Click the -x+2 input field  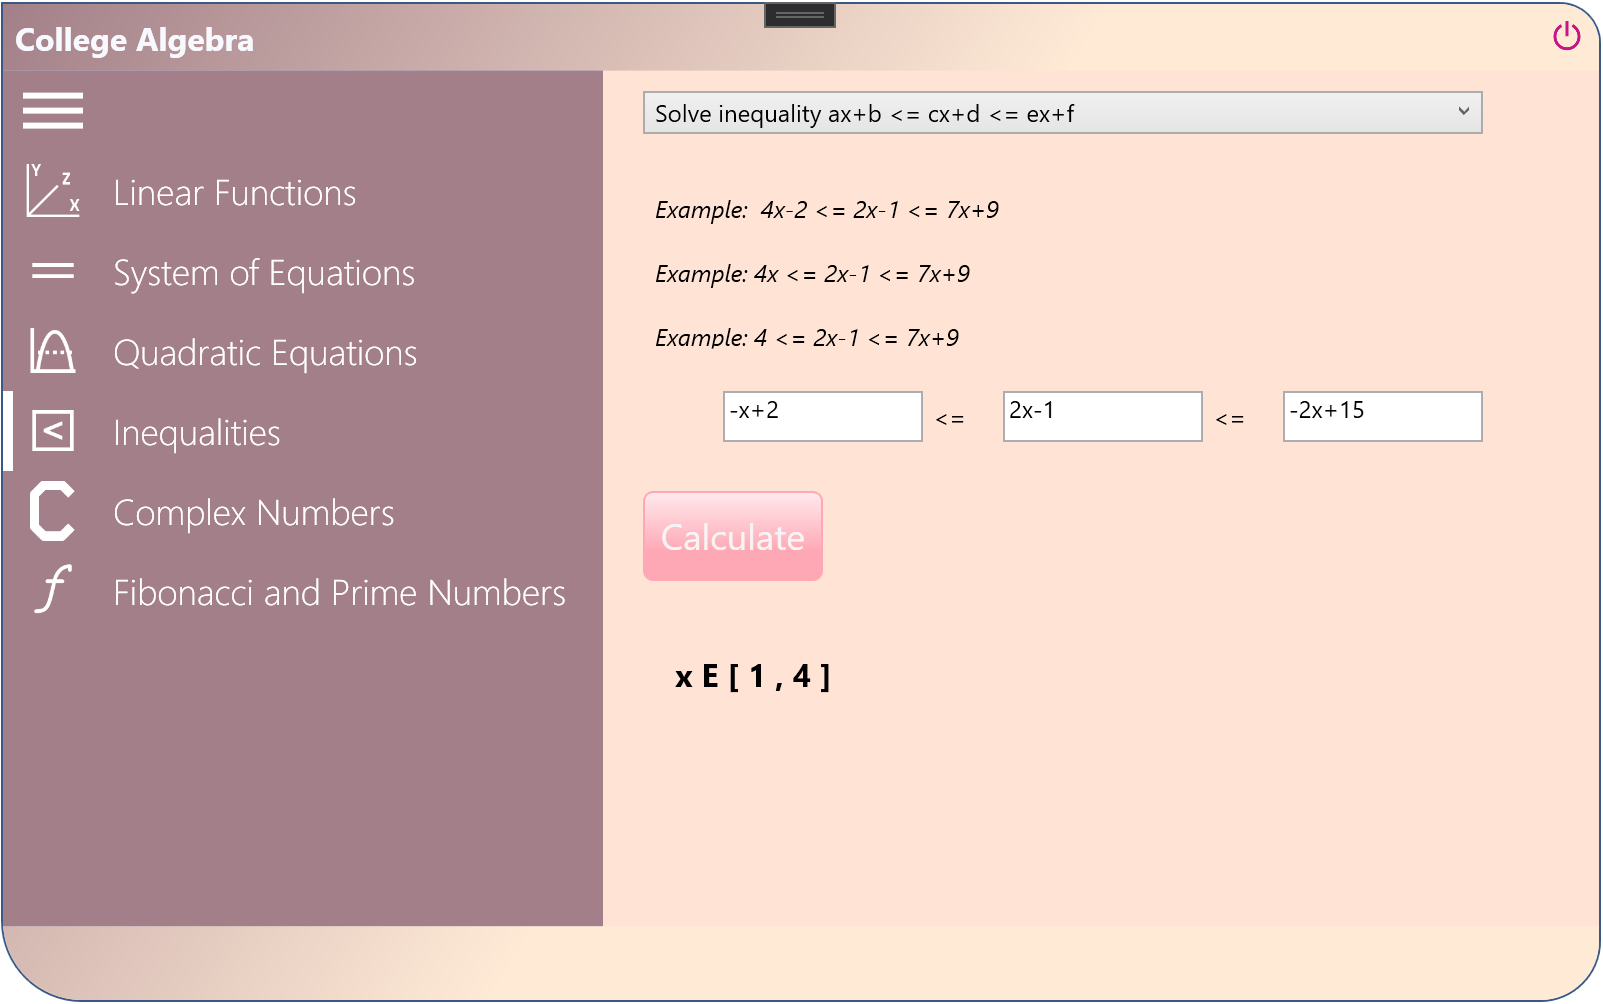pyautogui.click(x=822, y=416)
